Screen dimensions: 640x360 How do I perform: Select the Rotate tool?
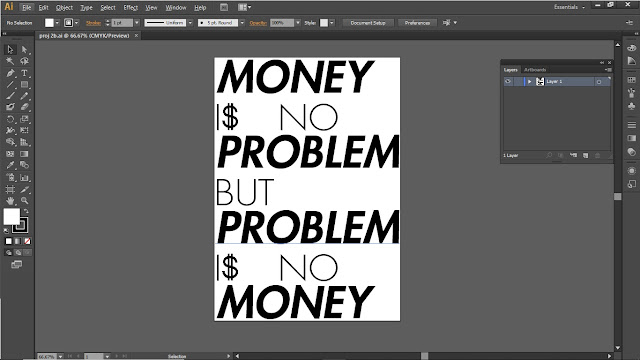(10, 119)
